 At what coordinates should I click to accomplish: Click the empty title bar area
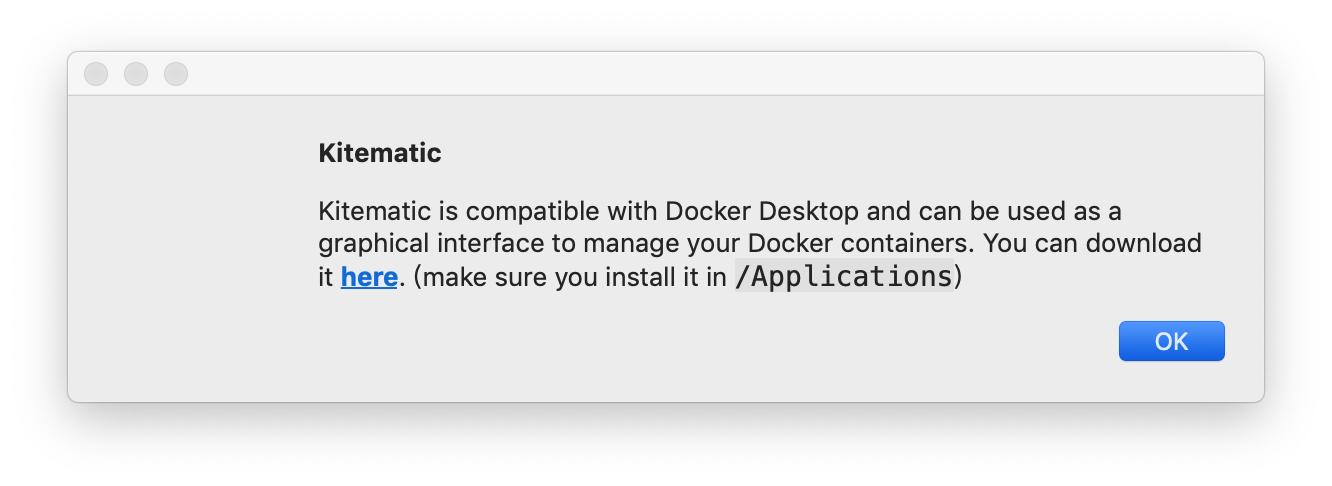[700, 74]
